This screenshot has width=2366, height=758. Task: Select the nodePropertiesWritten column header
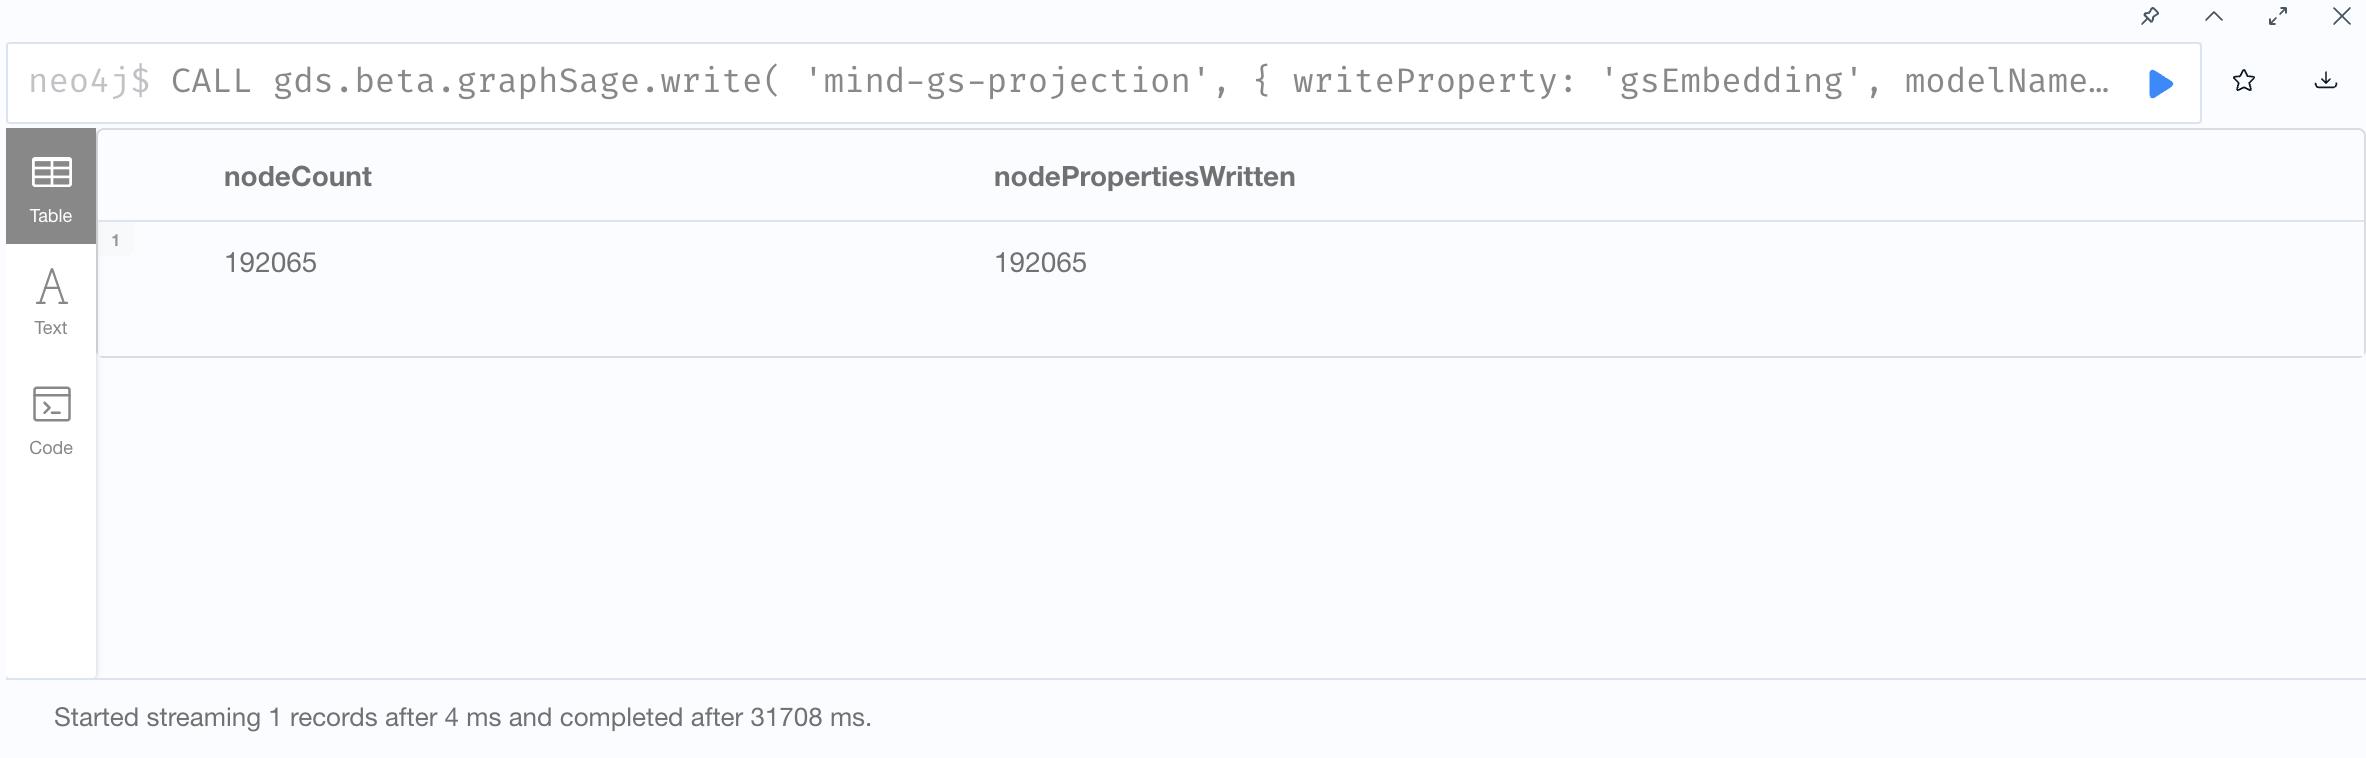pyautogui.click(x=1144, y=177)
